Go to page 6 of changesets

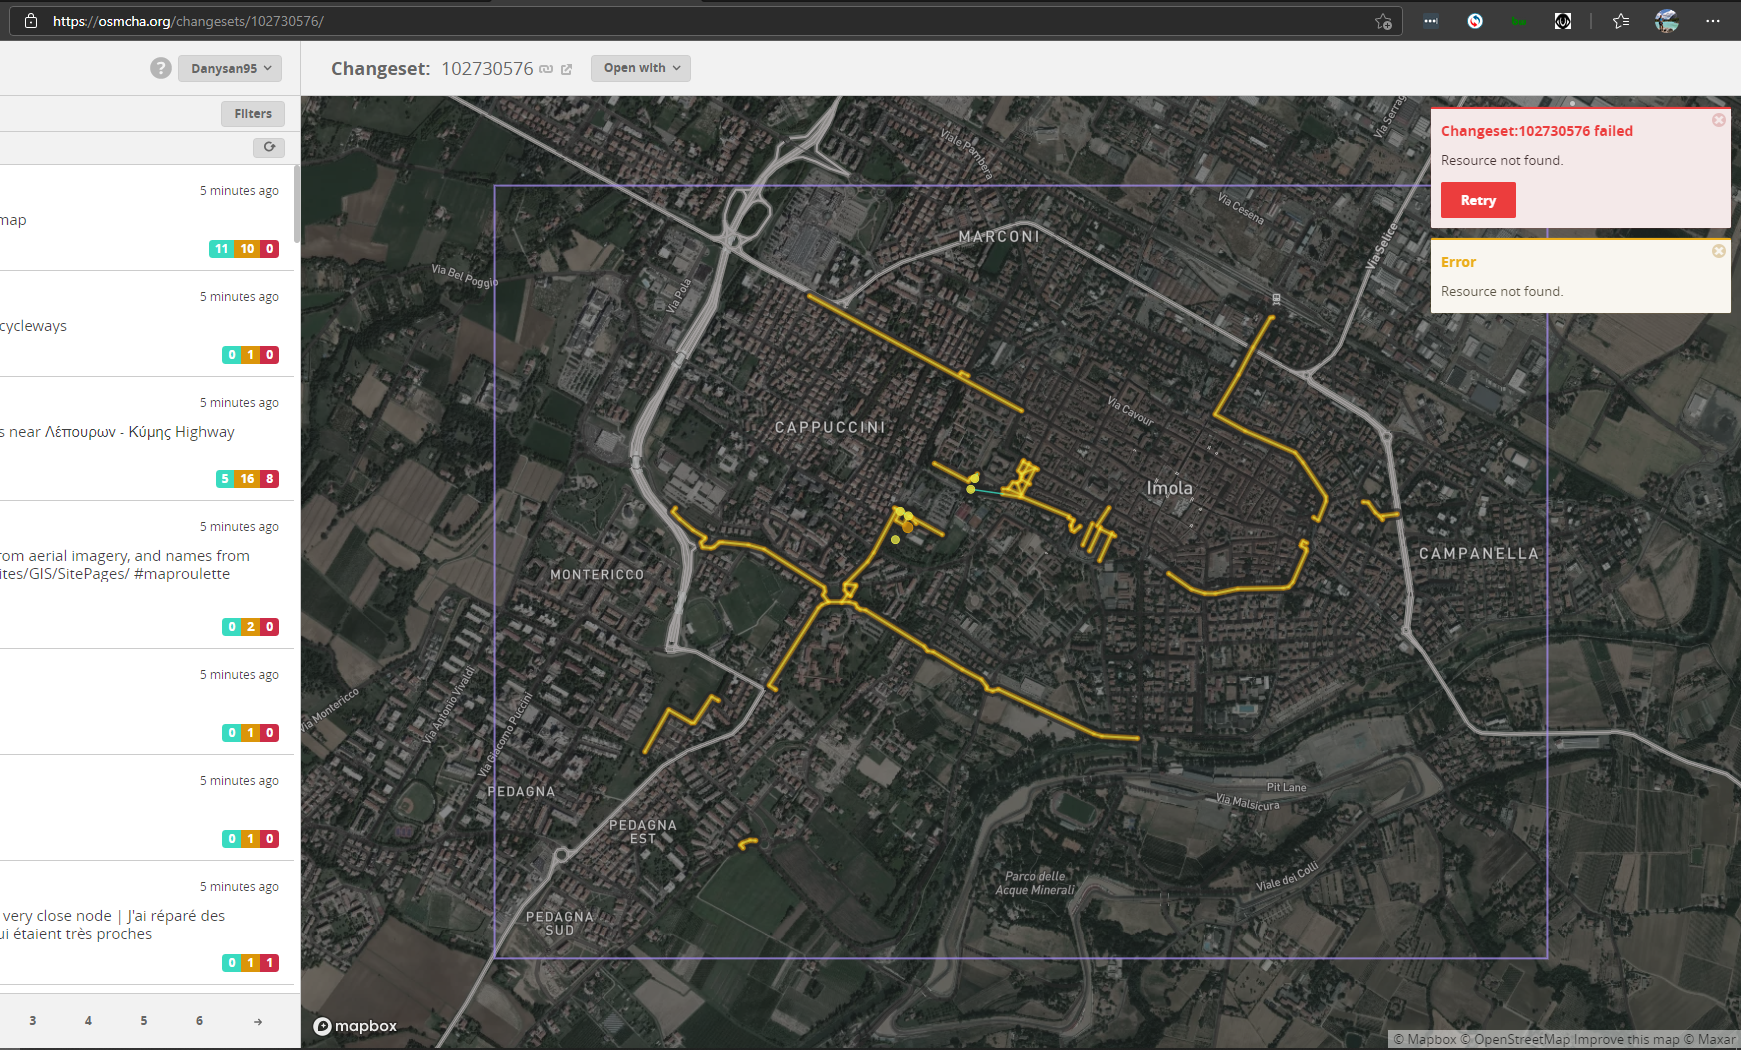coord(199,1021)
